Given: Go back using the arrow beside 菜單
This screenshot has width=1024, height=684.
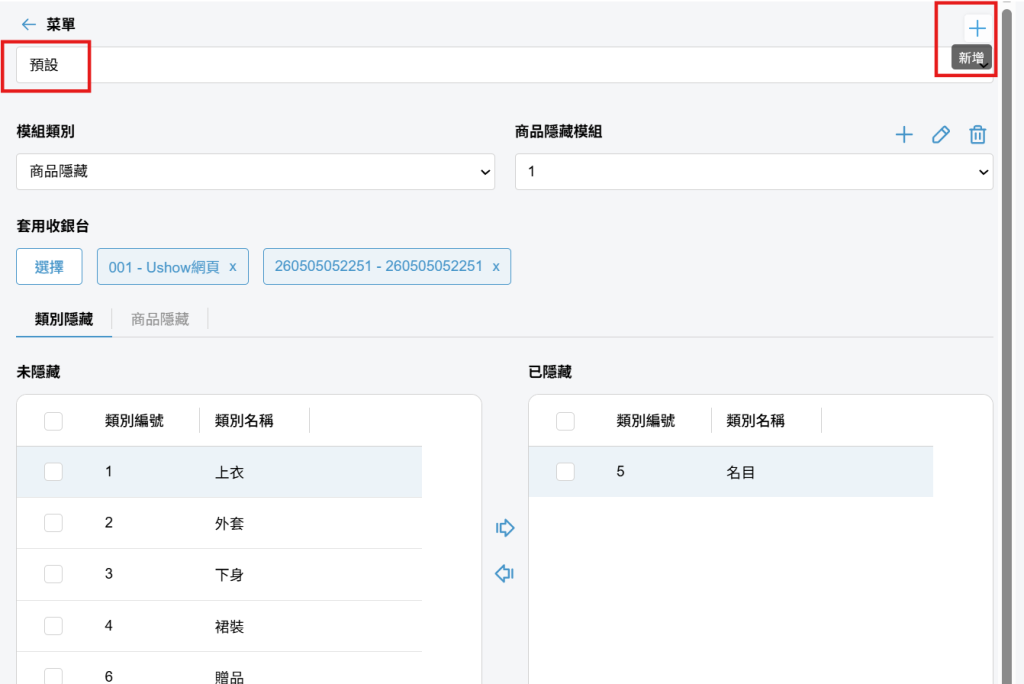Looking at the screenshot, I should (28, 25).
